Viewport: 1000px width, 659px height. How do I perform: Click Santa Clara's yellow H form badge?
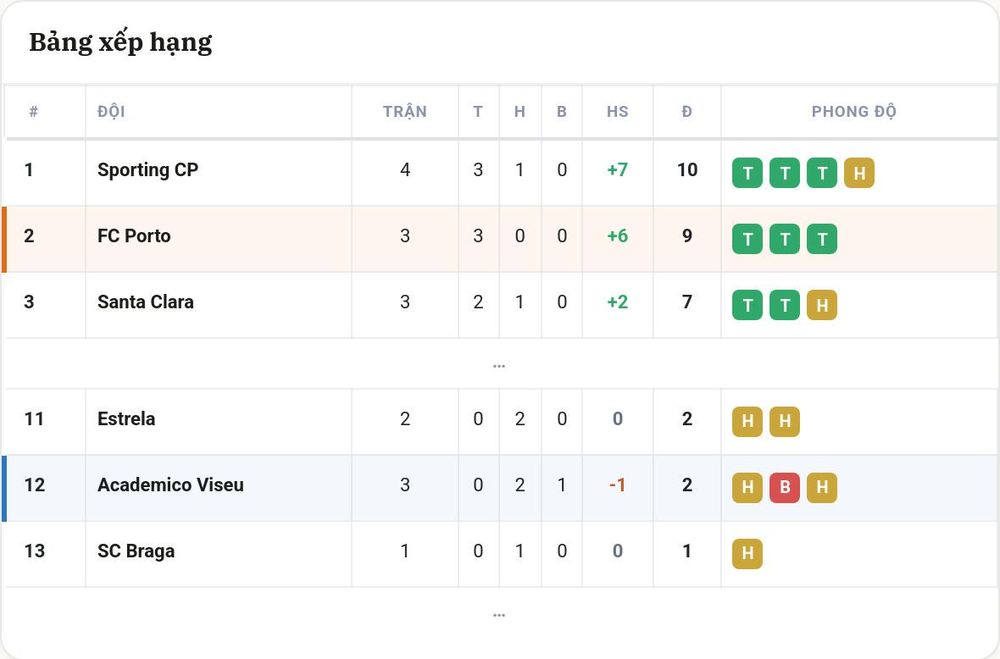(821, 305)
